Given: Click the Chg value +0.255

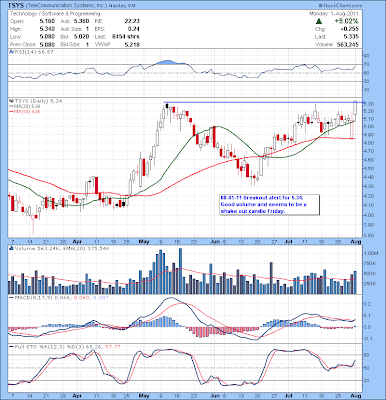Looking at the screenshot, I should [x=351, y=29].
